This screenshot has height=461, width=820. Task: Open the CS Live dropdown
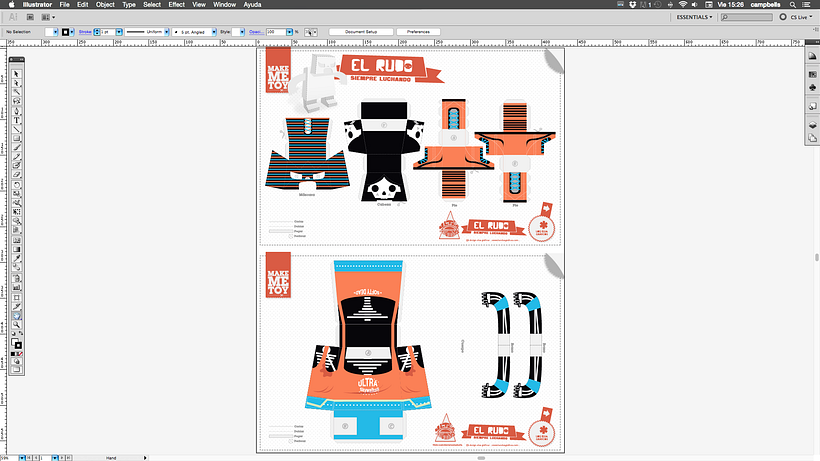point(802,17)
